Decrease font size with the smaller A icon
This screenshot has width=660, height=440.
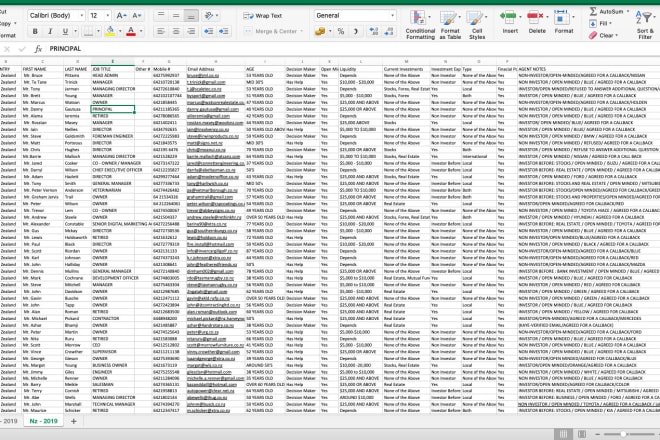[136, 16]
